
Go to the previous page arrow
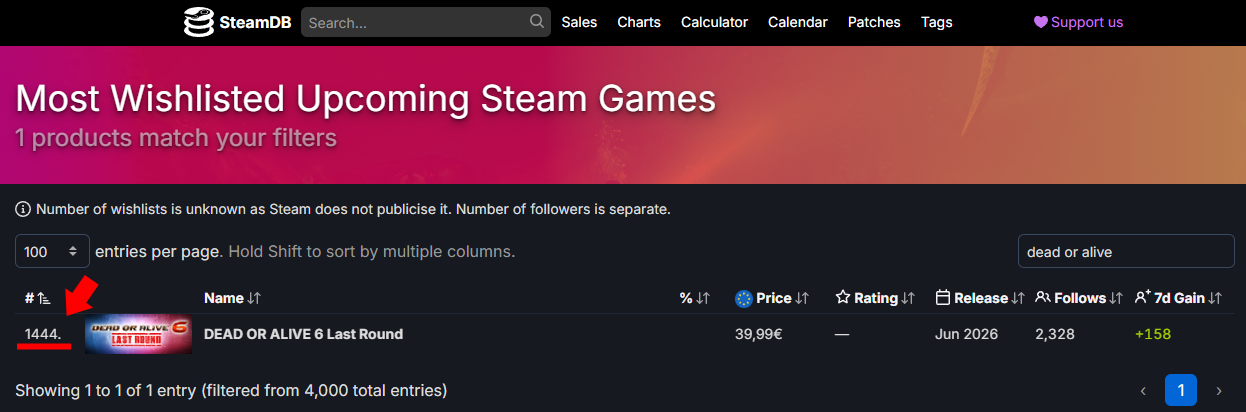coord(1144,390)
